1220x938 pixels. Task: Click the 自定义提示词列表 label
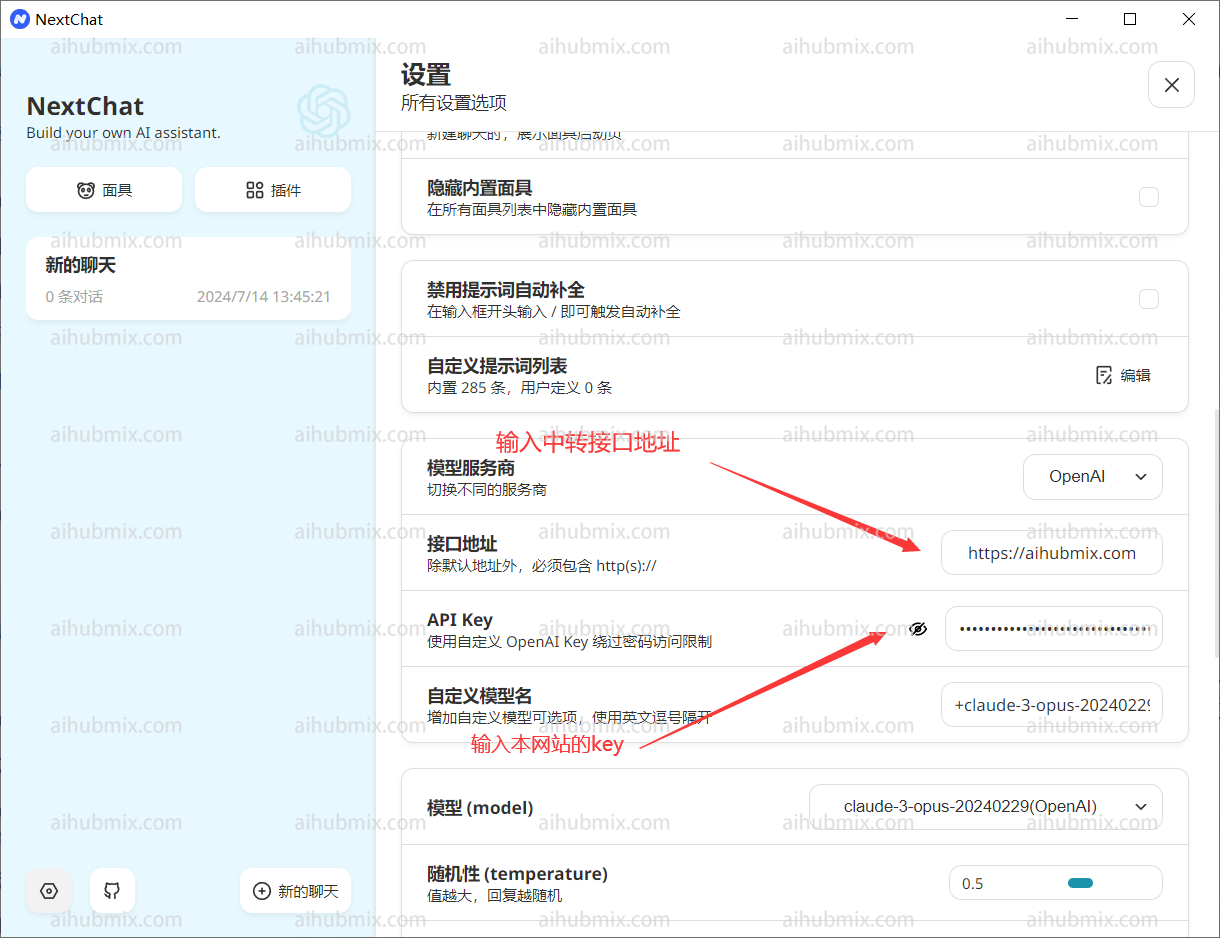pyautogui.click(x=497, y=366)
